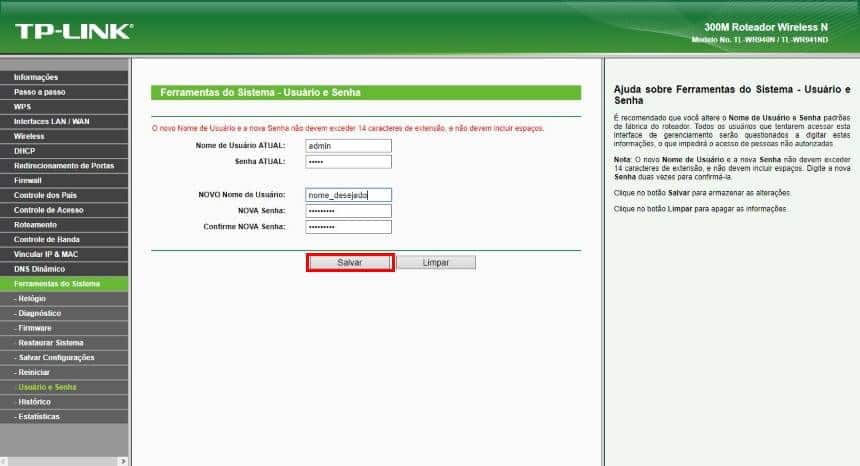
Task: Open Usuário e Senha submenu
Action: (x=64, y=387)
